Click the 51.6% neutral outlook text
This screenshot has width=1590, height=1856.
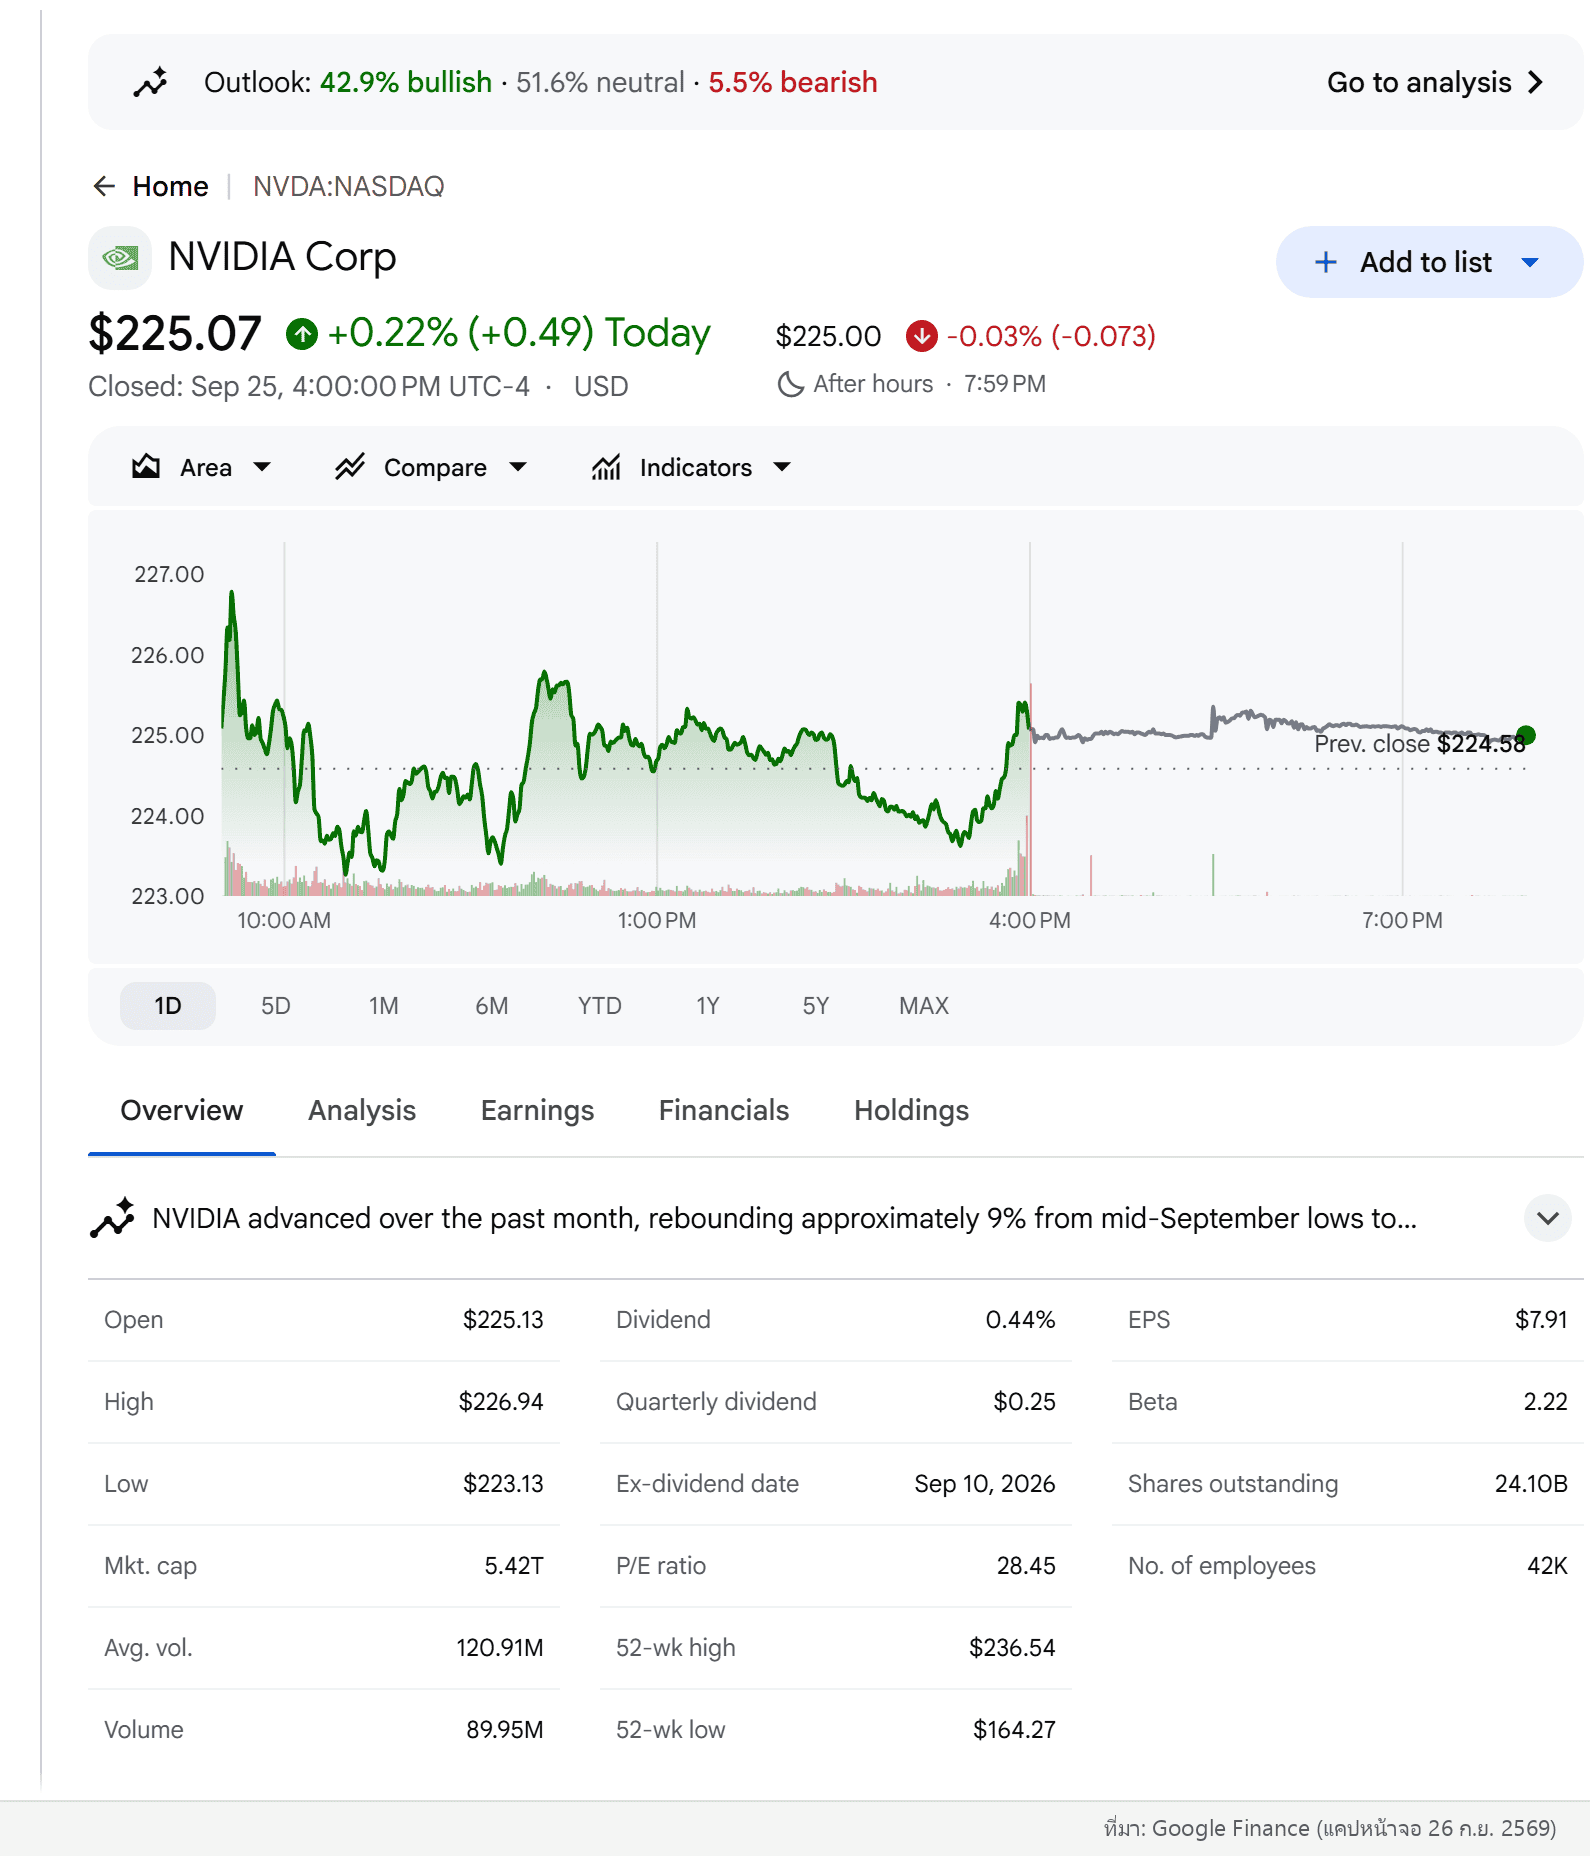[x=600, y=82]
